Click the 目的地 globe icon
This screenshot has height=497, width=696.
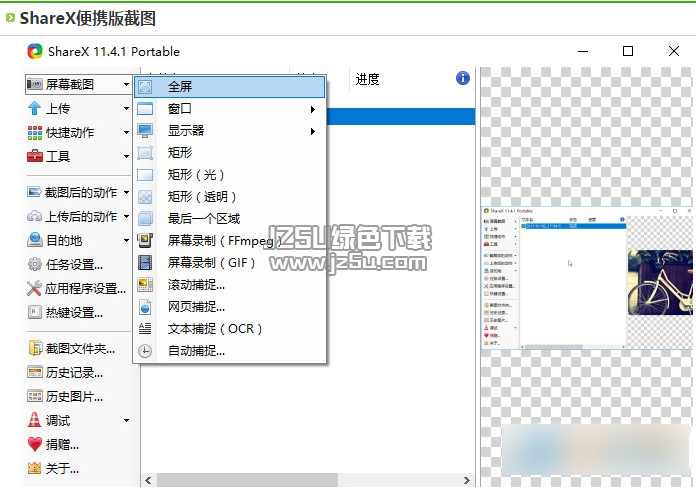35,240
